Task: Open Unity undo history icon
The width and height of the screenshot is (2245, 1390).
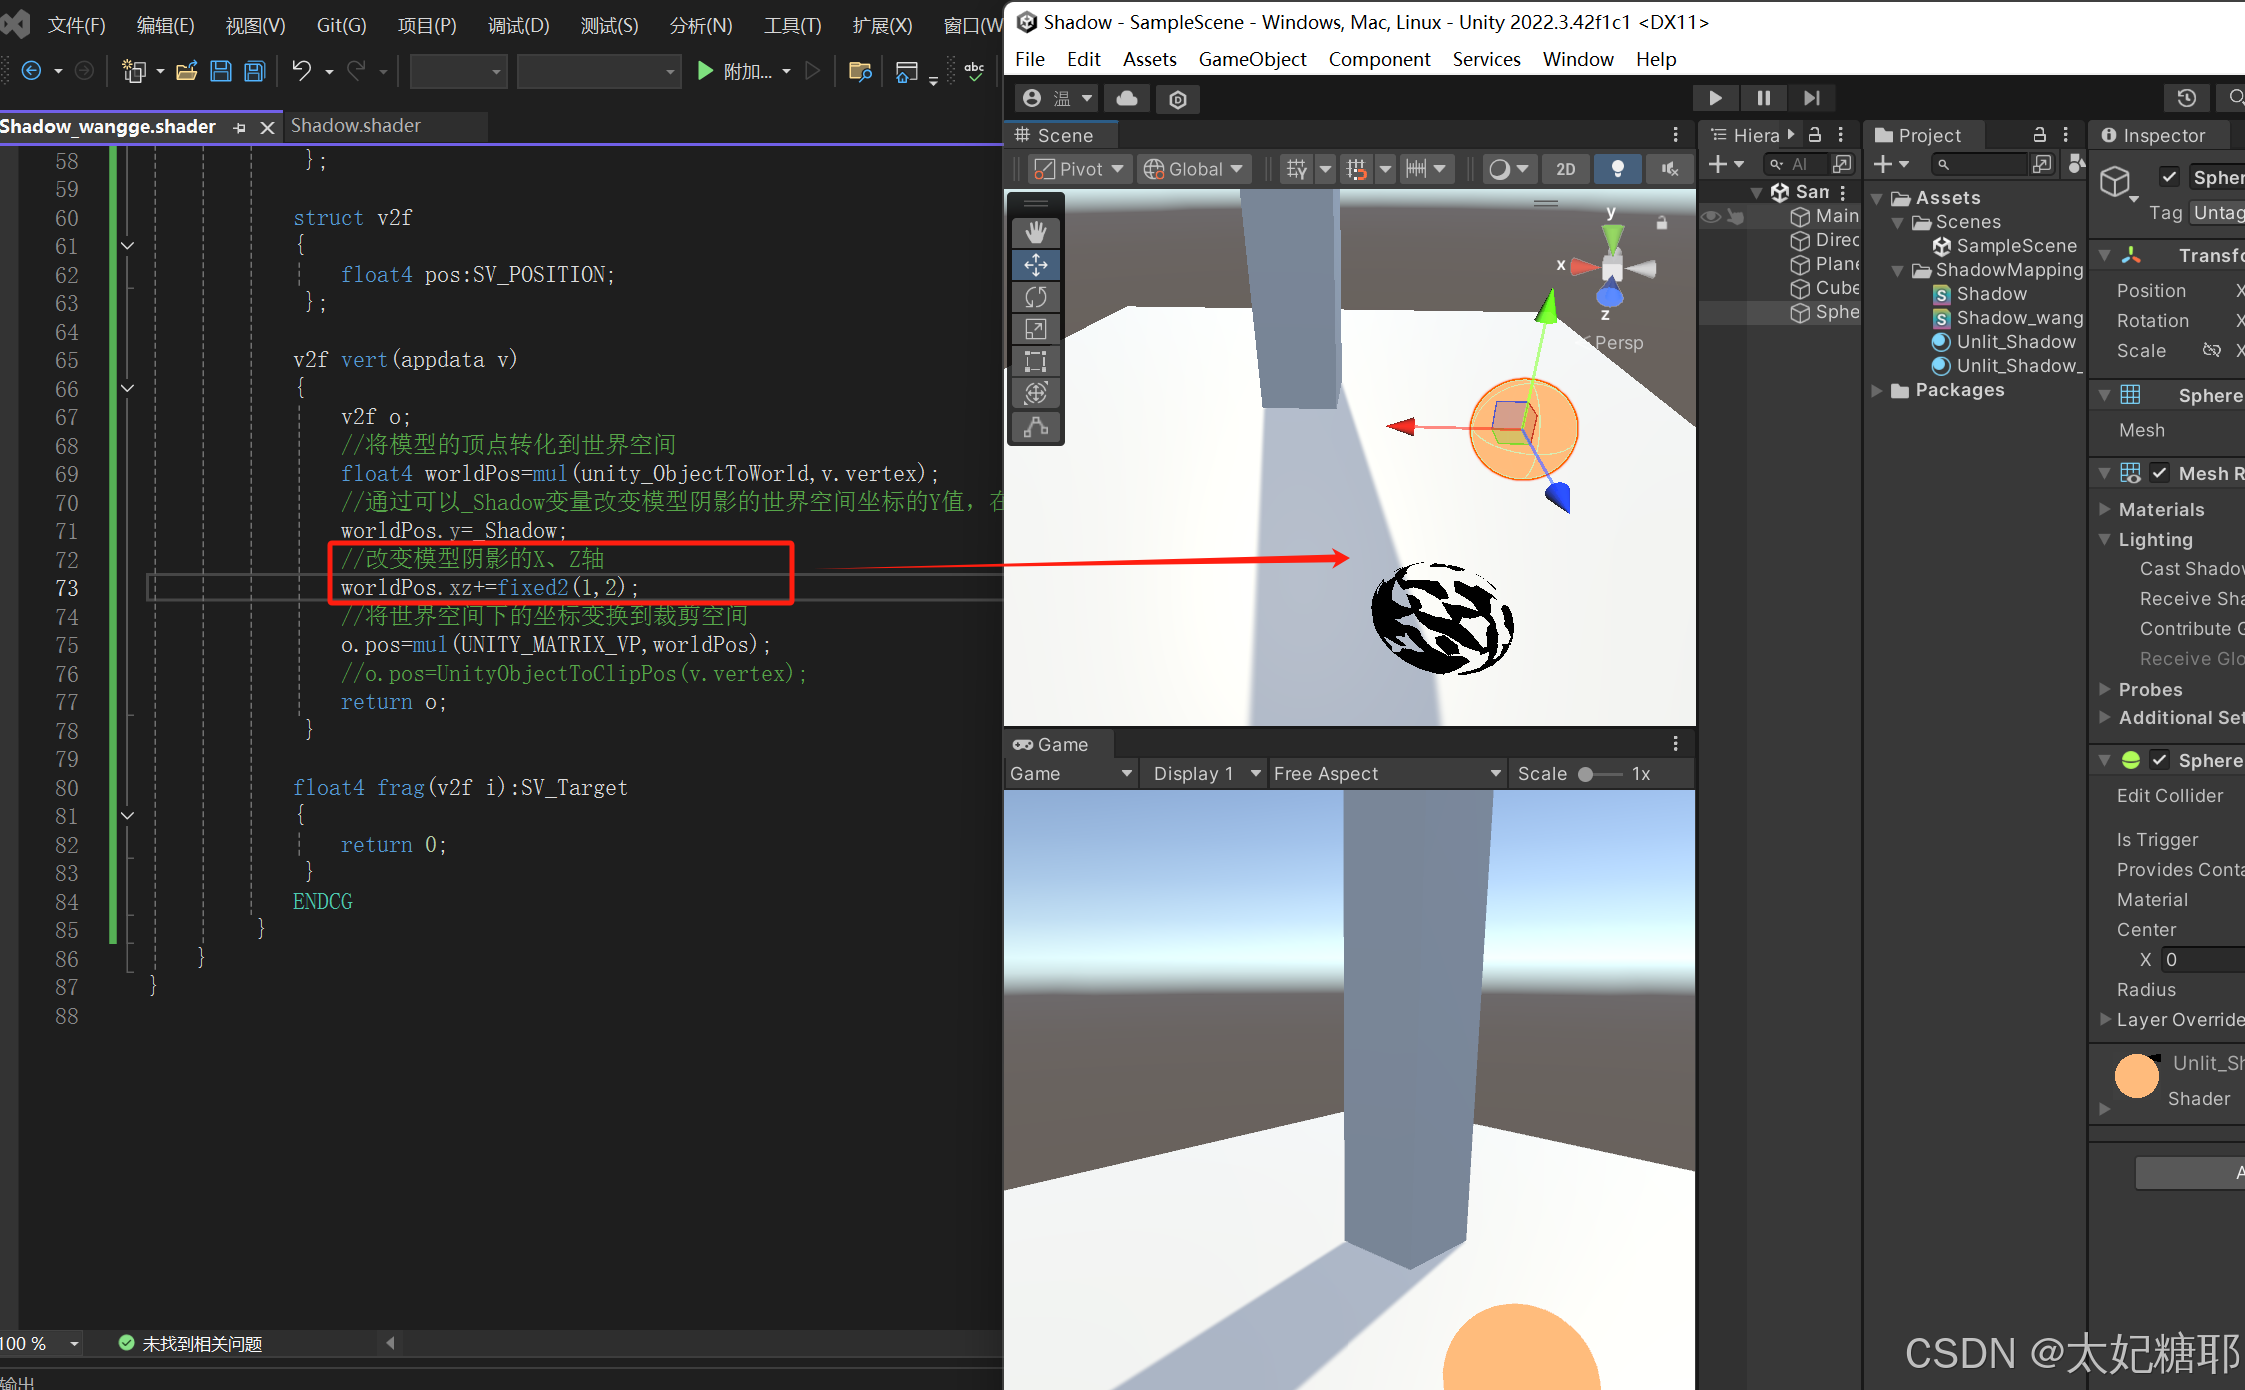Action: click(2187, 98)
